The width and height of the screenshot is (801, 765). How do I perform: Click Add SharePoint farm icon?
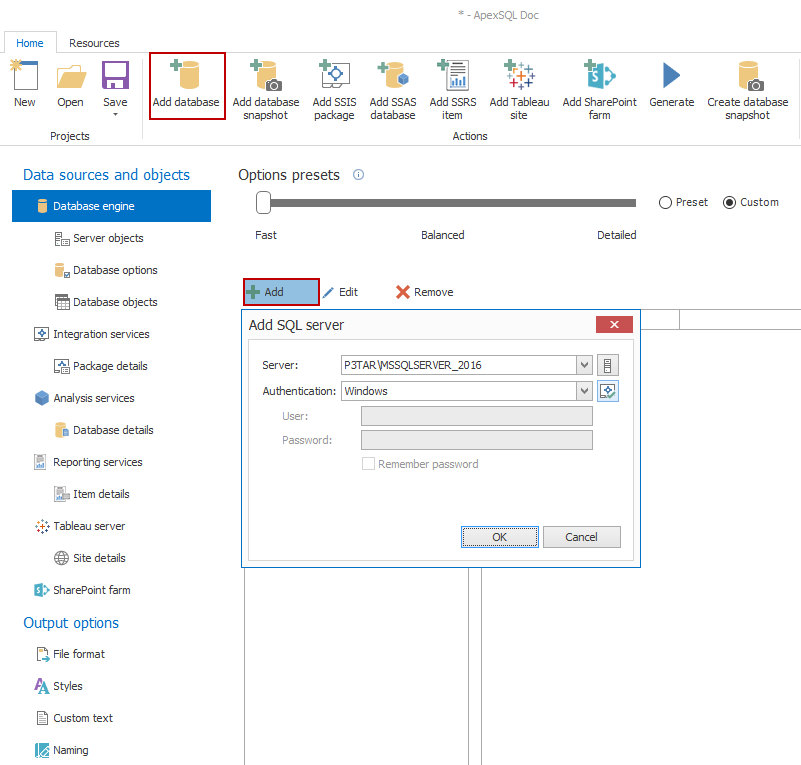pos(600,78)
